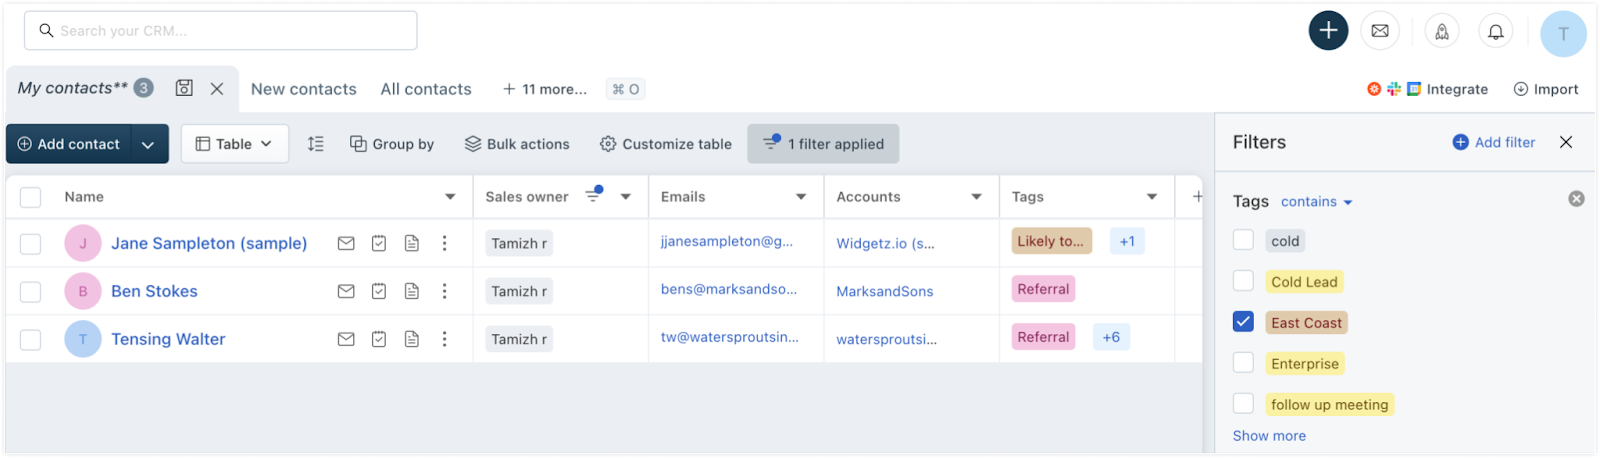Image resolution: width=1600 pixels, height=459 pixels.
Task: Expand the 11 more views menu
Action: pos(545,89)
